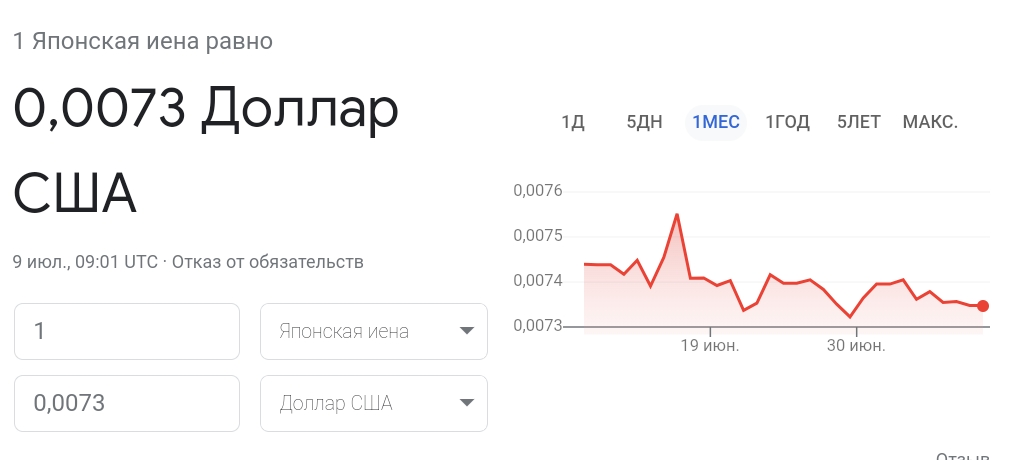Click the arrow next to Доллар США
This screenshot has height=460, width=1036.
coord(466,403)
